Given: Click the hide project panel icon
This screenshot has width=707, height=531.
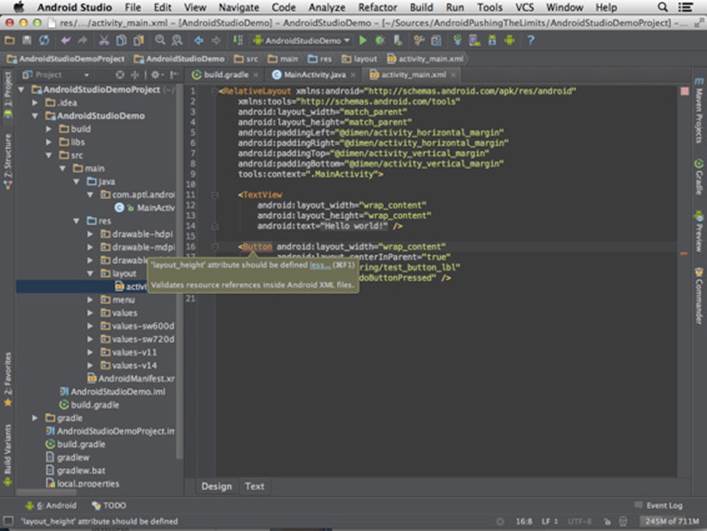Looking at the screenshot, I should pos(174,75).
